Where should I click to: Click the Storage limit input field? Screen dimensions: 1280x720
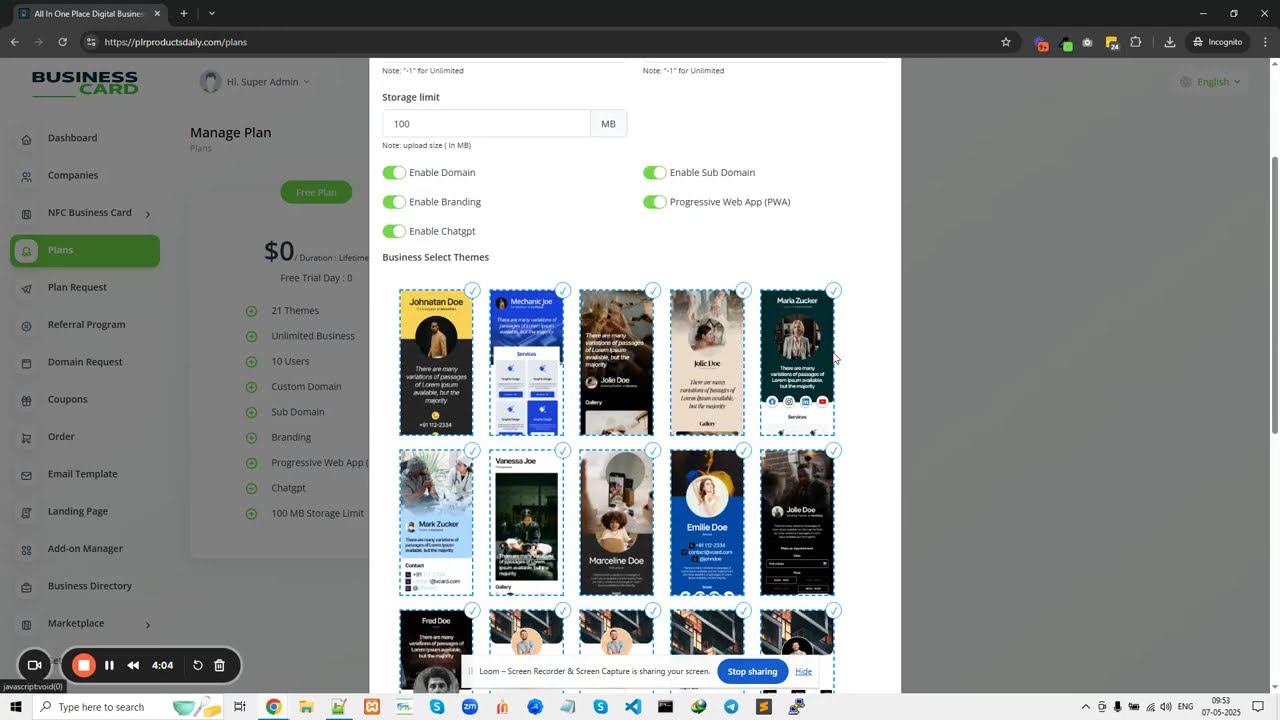[486, 124]
